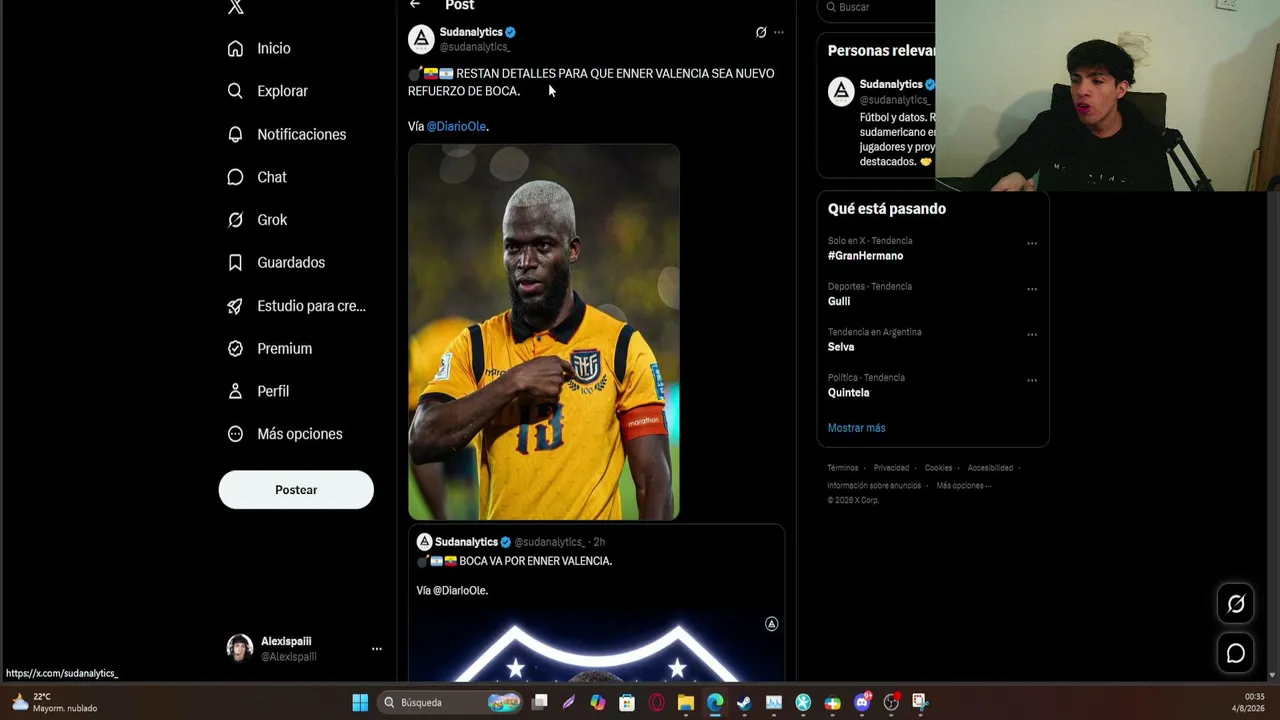Open the quoted Sudanalytics post
The image size is (1280, 720).
point(596,603)
